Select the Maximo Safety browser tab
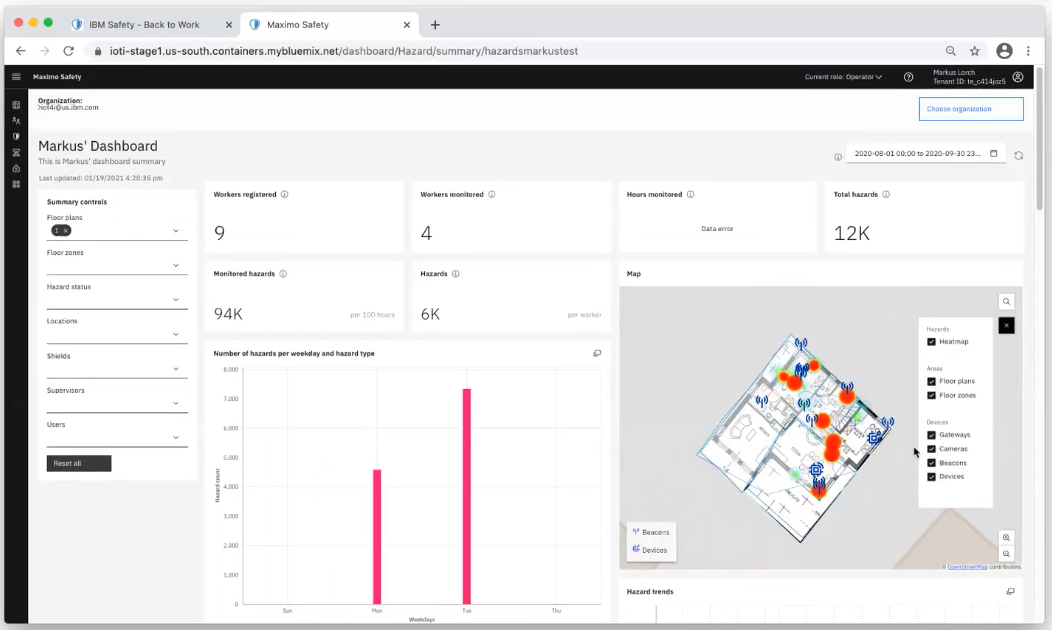Image resolution: width=1052 pixels, height=630 pixels. pyautogui.click(x=329, y=25)
